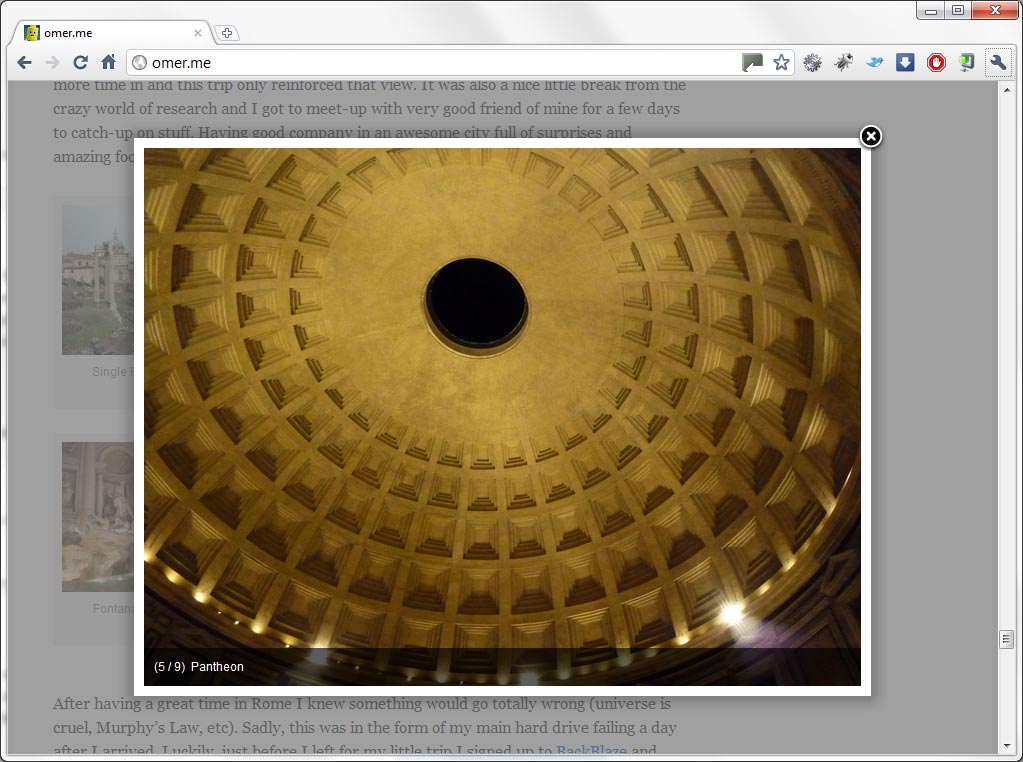
Task: Open the browser home page
Action: point(108,62)
